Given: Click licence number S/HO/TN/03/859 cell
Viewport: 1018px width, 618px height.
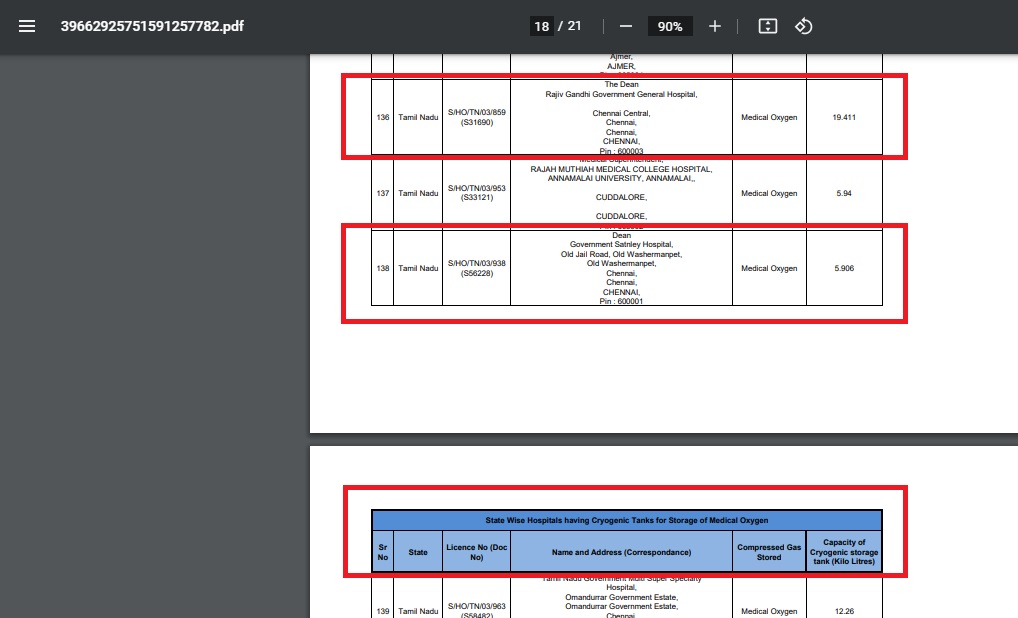Looking at the screenshot, I should [477, 117].
